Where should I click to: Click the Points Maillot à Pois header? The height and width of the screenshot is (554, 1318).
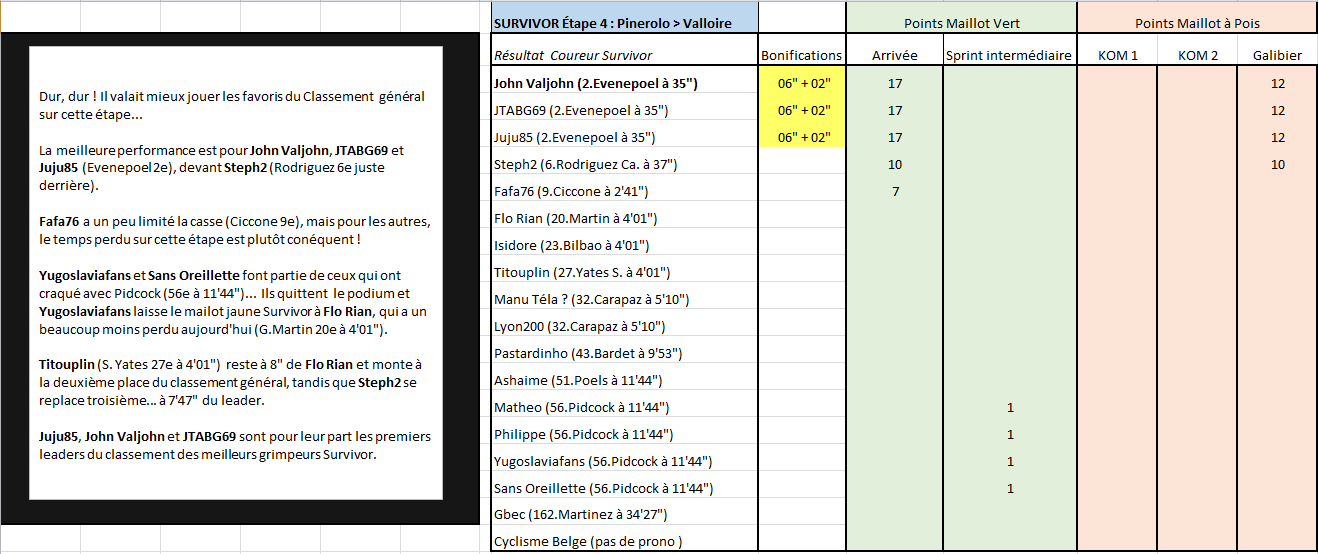coord(1197,23)
